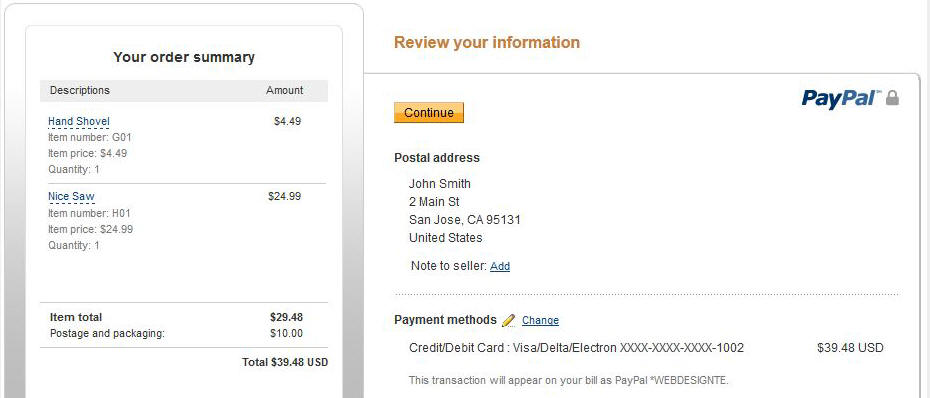Click the PayPal logo
This screenshot has height=398, width=930.
(841, 98)
